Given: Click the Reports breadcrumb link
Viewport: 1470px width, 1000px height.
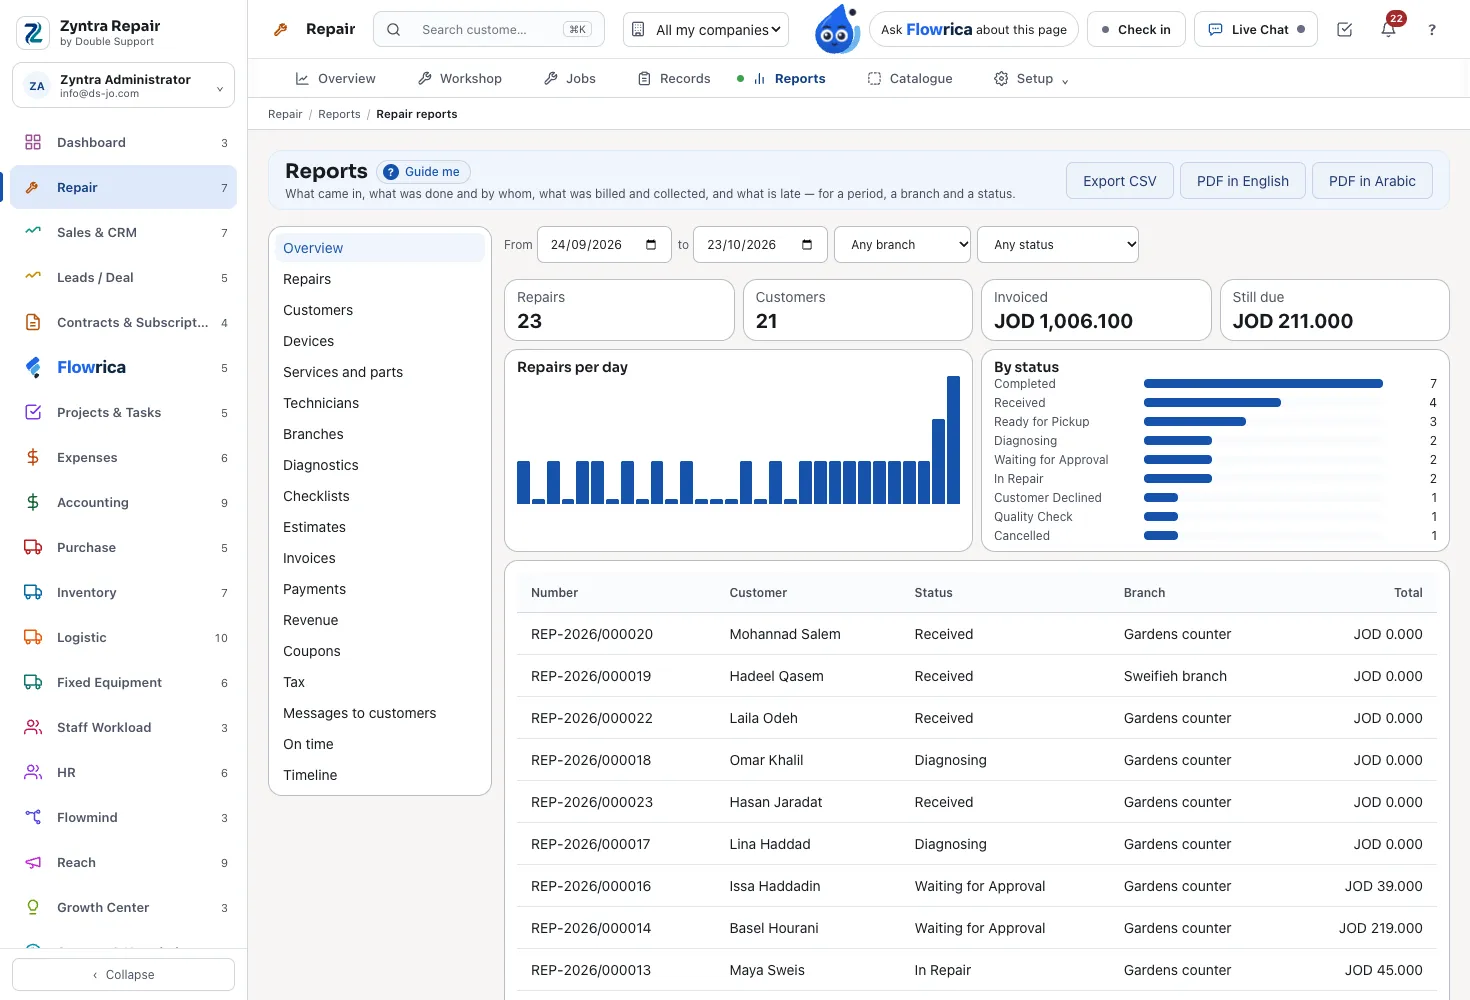Looking at the screenshot, I should (x=339, y=114).
